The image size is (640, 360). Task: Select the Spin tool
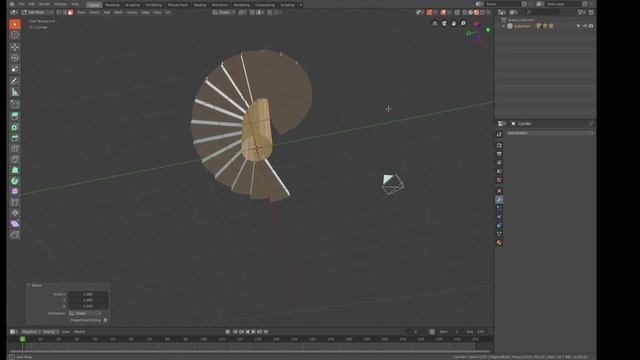pos(15,181)
